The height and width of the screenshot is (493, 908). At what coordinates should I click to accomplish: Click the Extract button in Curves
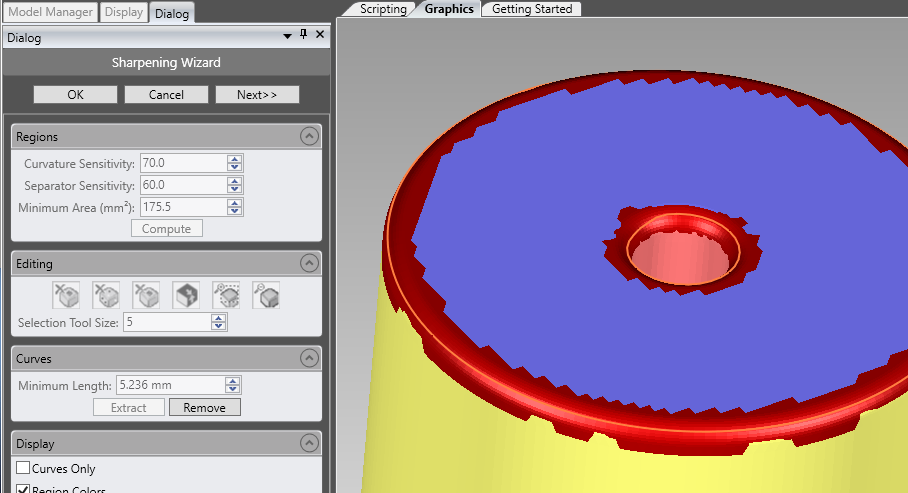(129, 407)
